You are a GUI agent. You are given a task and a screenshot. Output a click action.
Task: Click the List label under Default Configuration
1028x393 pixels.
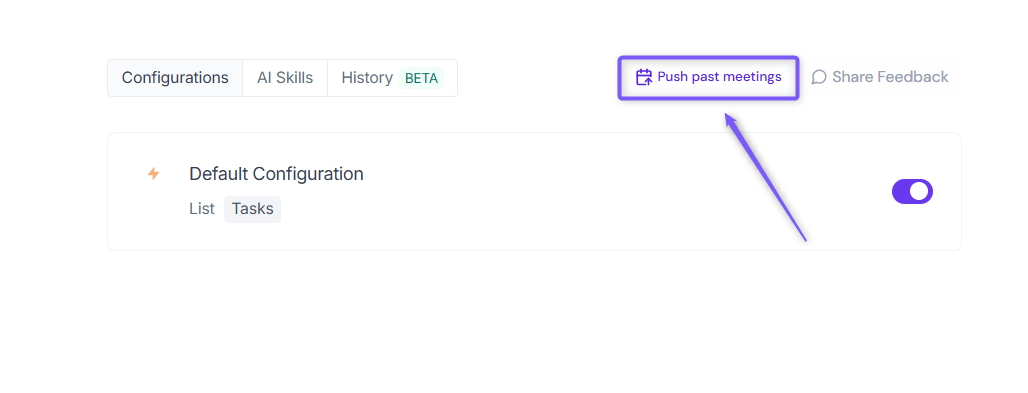[x=202, y=209]
